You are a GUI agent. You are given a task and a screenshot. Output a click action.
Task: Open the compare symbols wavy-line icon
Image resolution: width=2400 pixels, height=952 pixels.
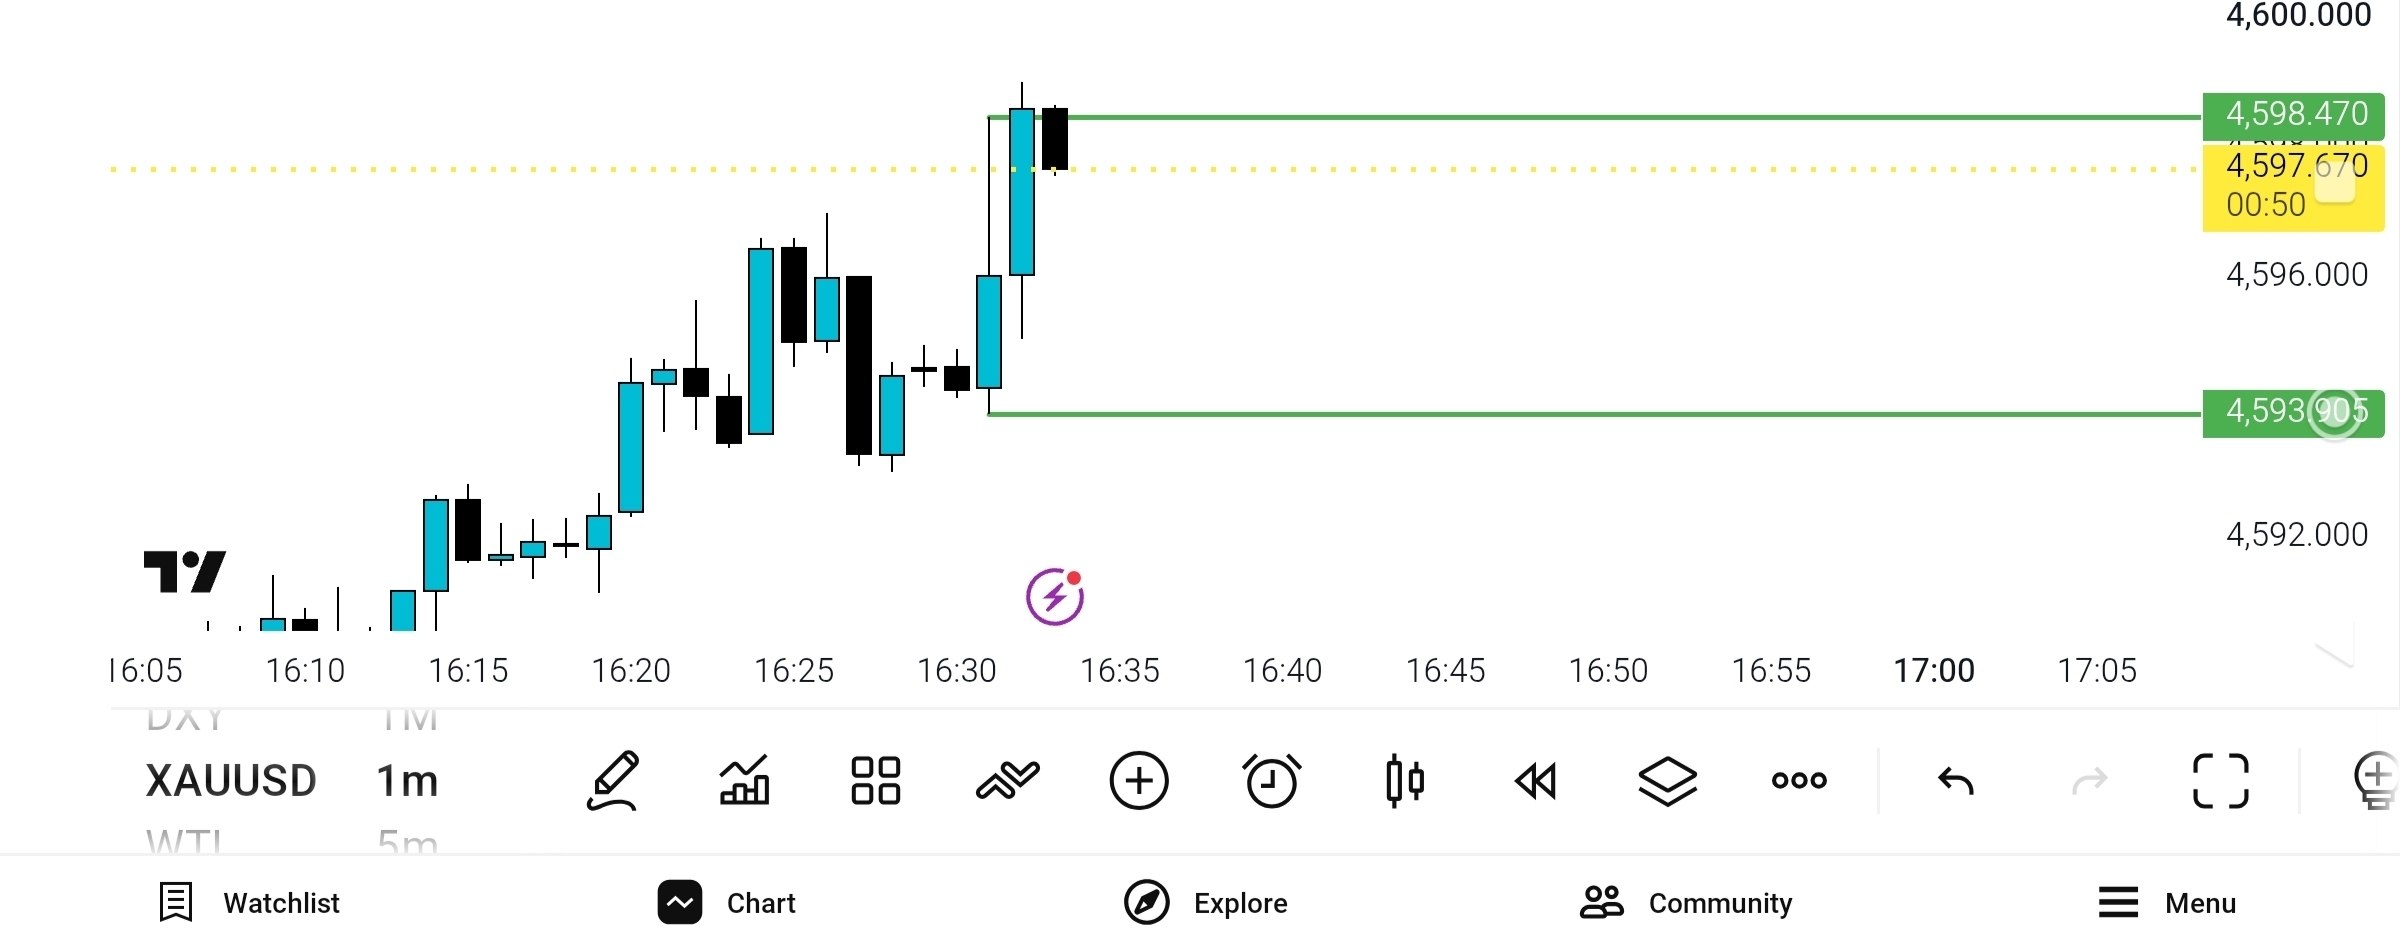point(1007,781)
